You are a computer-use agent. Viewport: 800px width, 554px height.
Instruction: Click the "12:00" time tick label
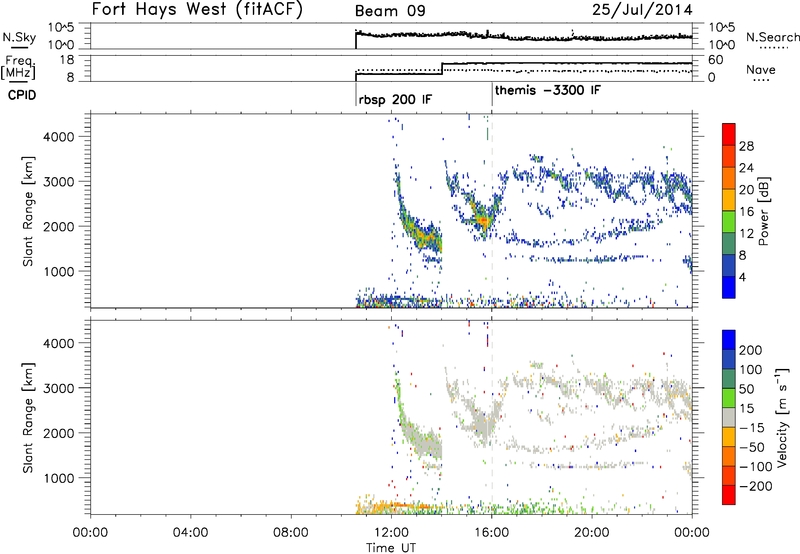(x=391, y=533)
